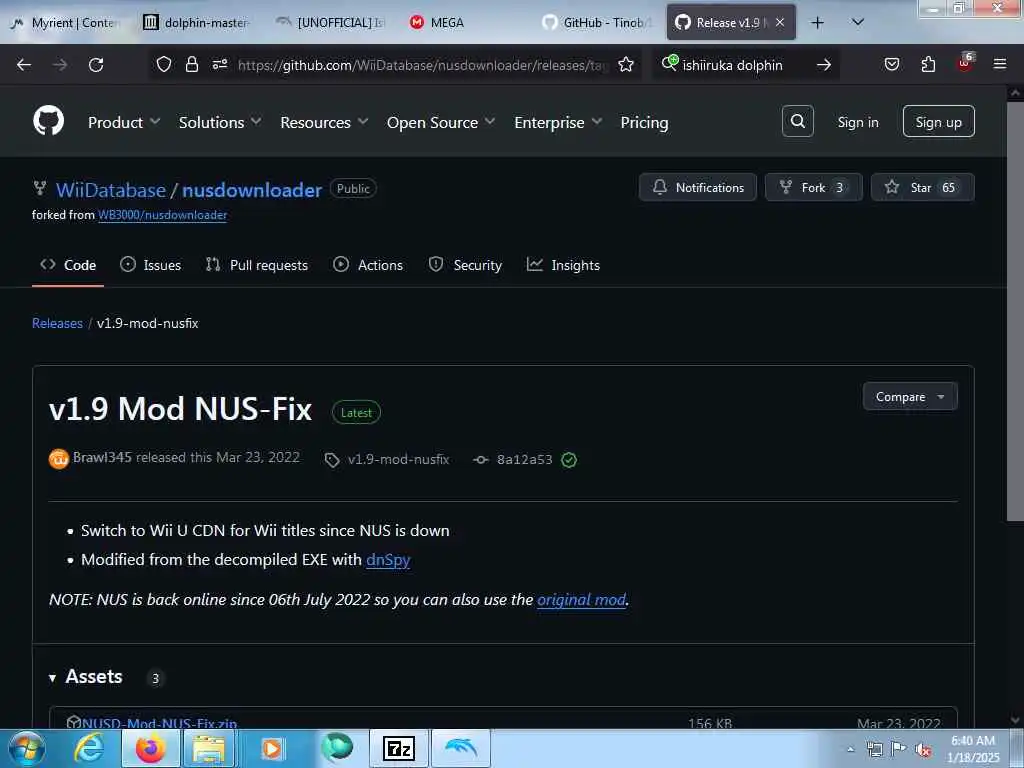The width and height of the screenshot is (1024, 768).
Task: Open the Pocket save icon
Action: [891, 64]
